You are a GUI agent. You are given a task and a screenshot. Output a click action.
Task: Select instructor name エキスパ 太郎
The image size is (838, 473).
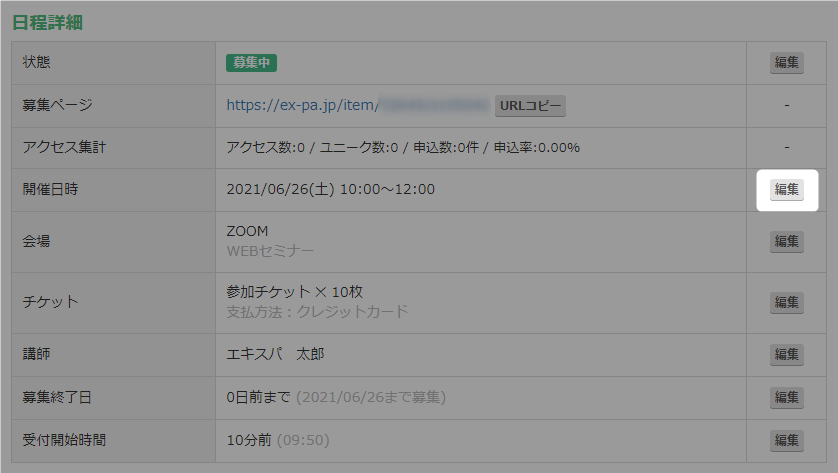[275, 354]
